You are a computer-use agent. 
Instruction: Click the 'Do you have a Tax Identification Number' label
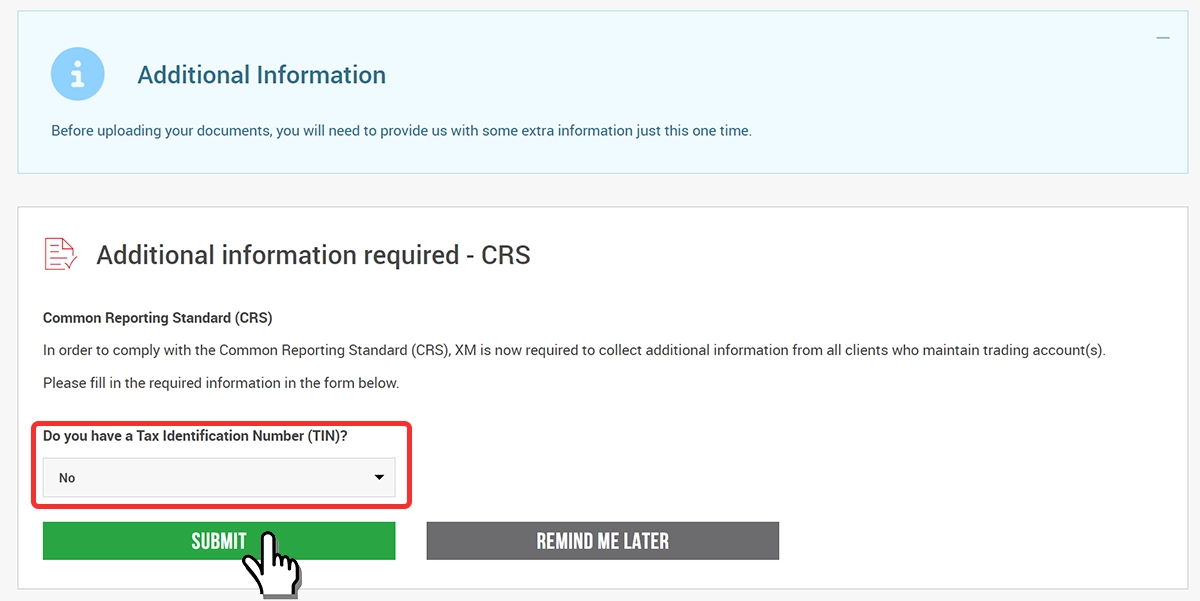pos(195,436)
